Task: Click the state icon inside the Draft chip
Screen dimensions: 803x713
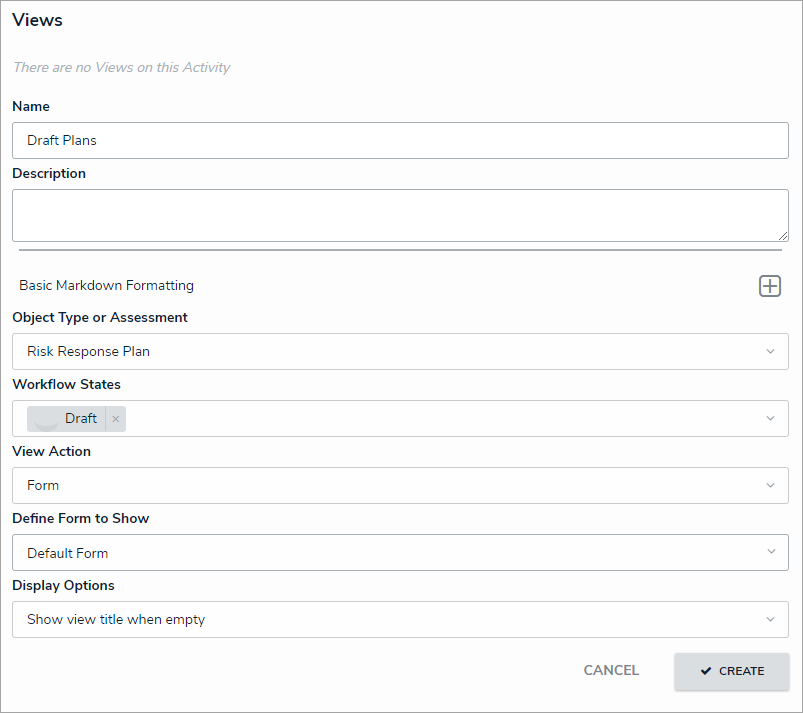Action: pyautogui.click(x=47, y=419)
